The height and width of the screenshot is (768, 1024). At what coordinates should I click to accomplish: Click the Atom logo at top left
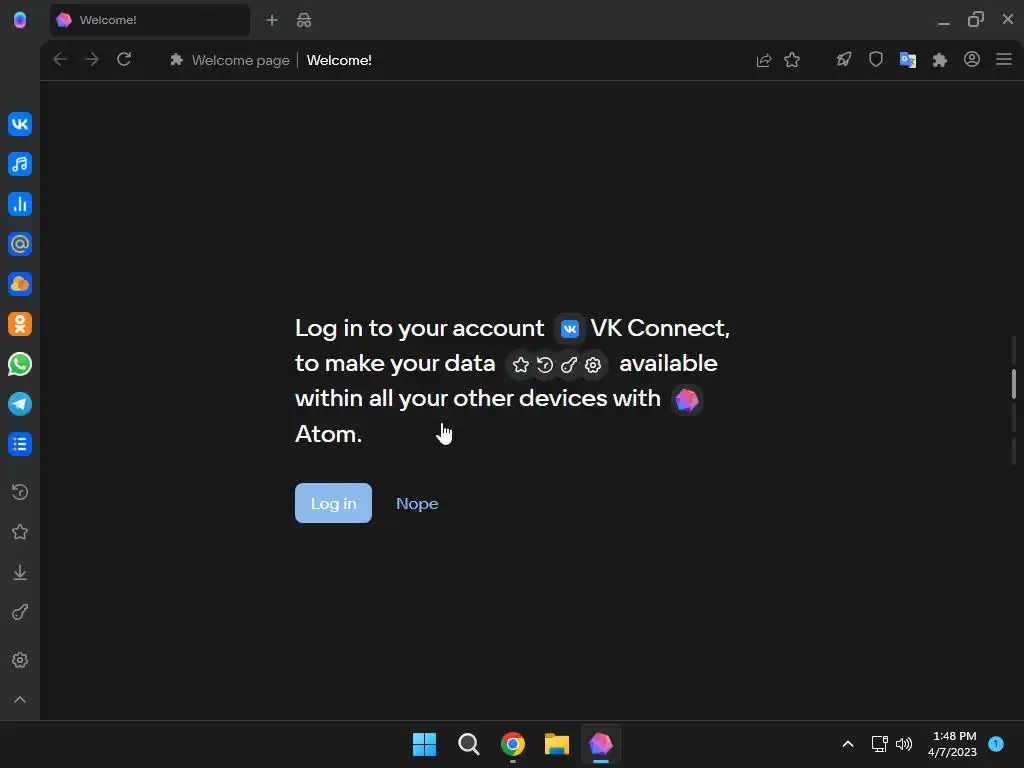(x=20, y=20)
